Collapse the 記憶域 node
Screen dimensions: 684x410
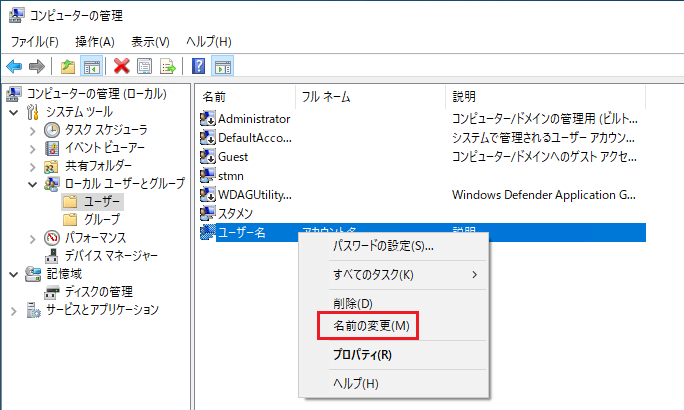14,274
